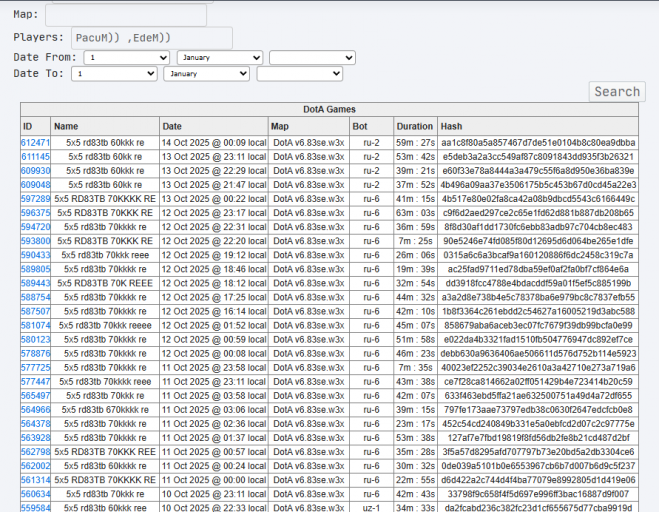Select date cell 12 Oct 2025 @ 19:12 local
Viewport: 659px width, 512px height.
click(214, 255)
